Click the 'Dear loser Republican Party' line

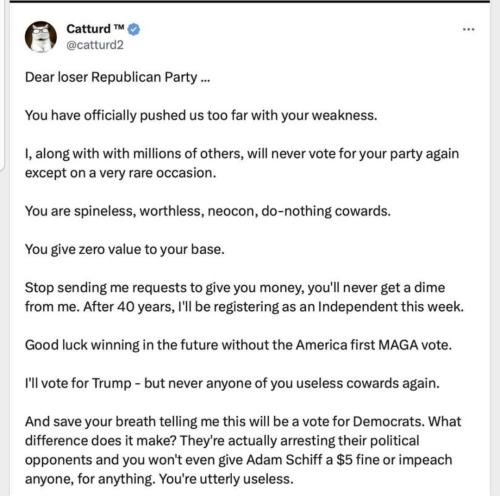(117, 77)
